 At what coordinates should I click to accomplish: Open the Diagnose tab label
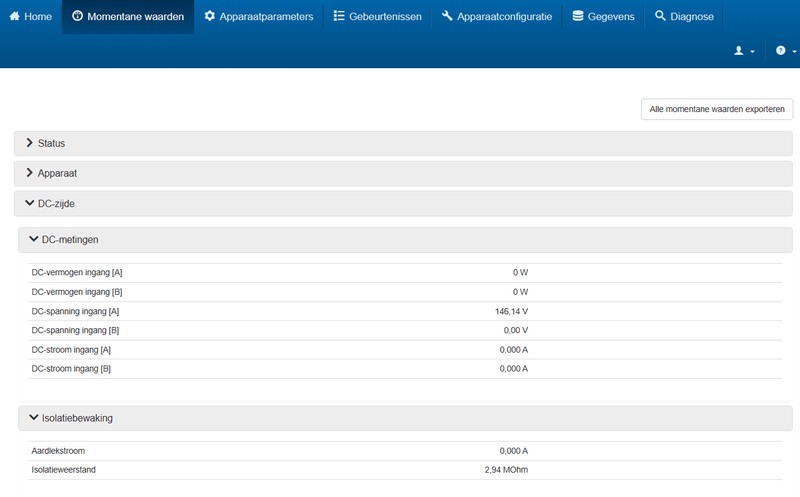pos(692,16)
